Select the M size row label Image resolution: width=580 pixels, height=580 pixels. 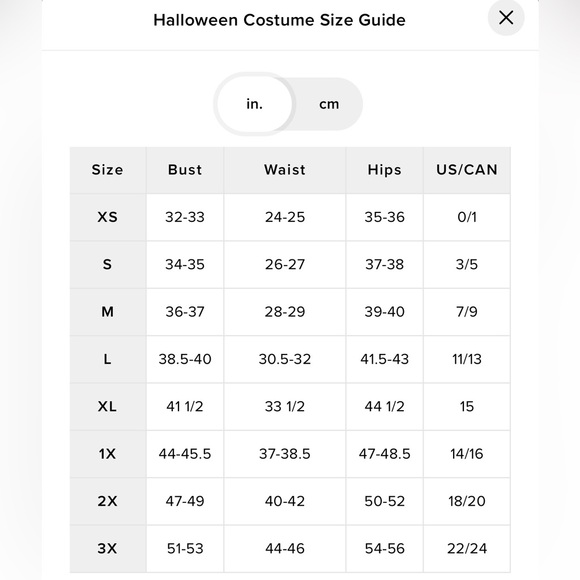point(108,312)
